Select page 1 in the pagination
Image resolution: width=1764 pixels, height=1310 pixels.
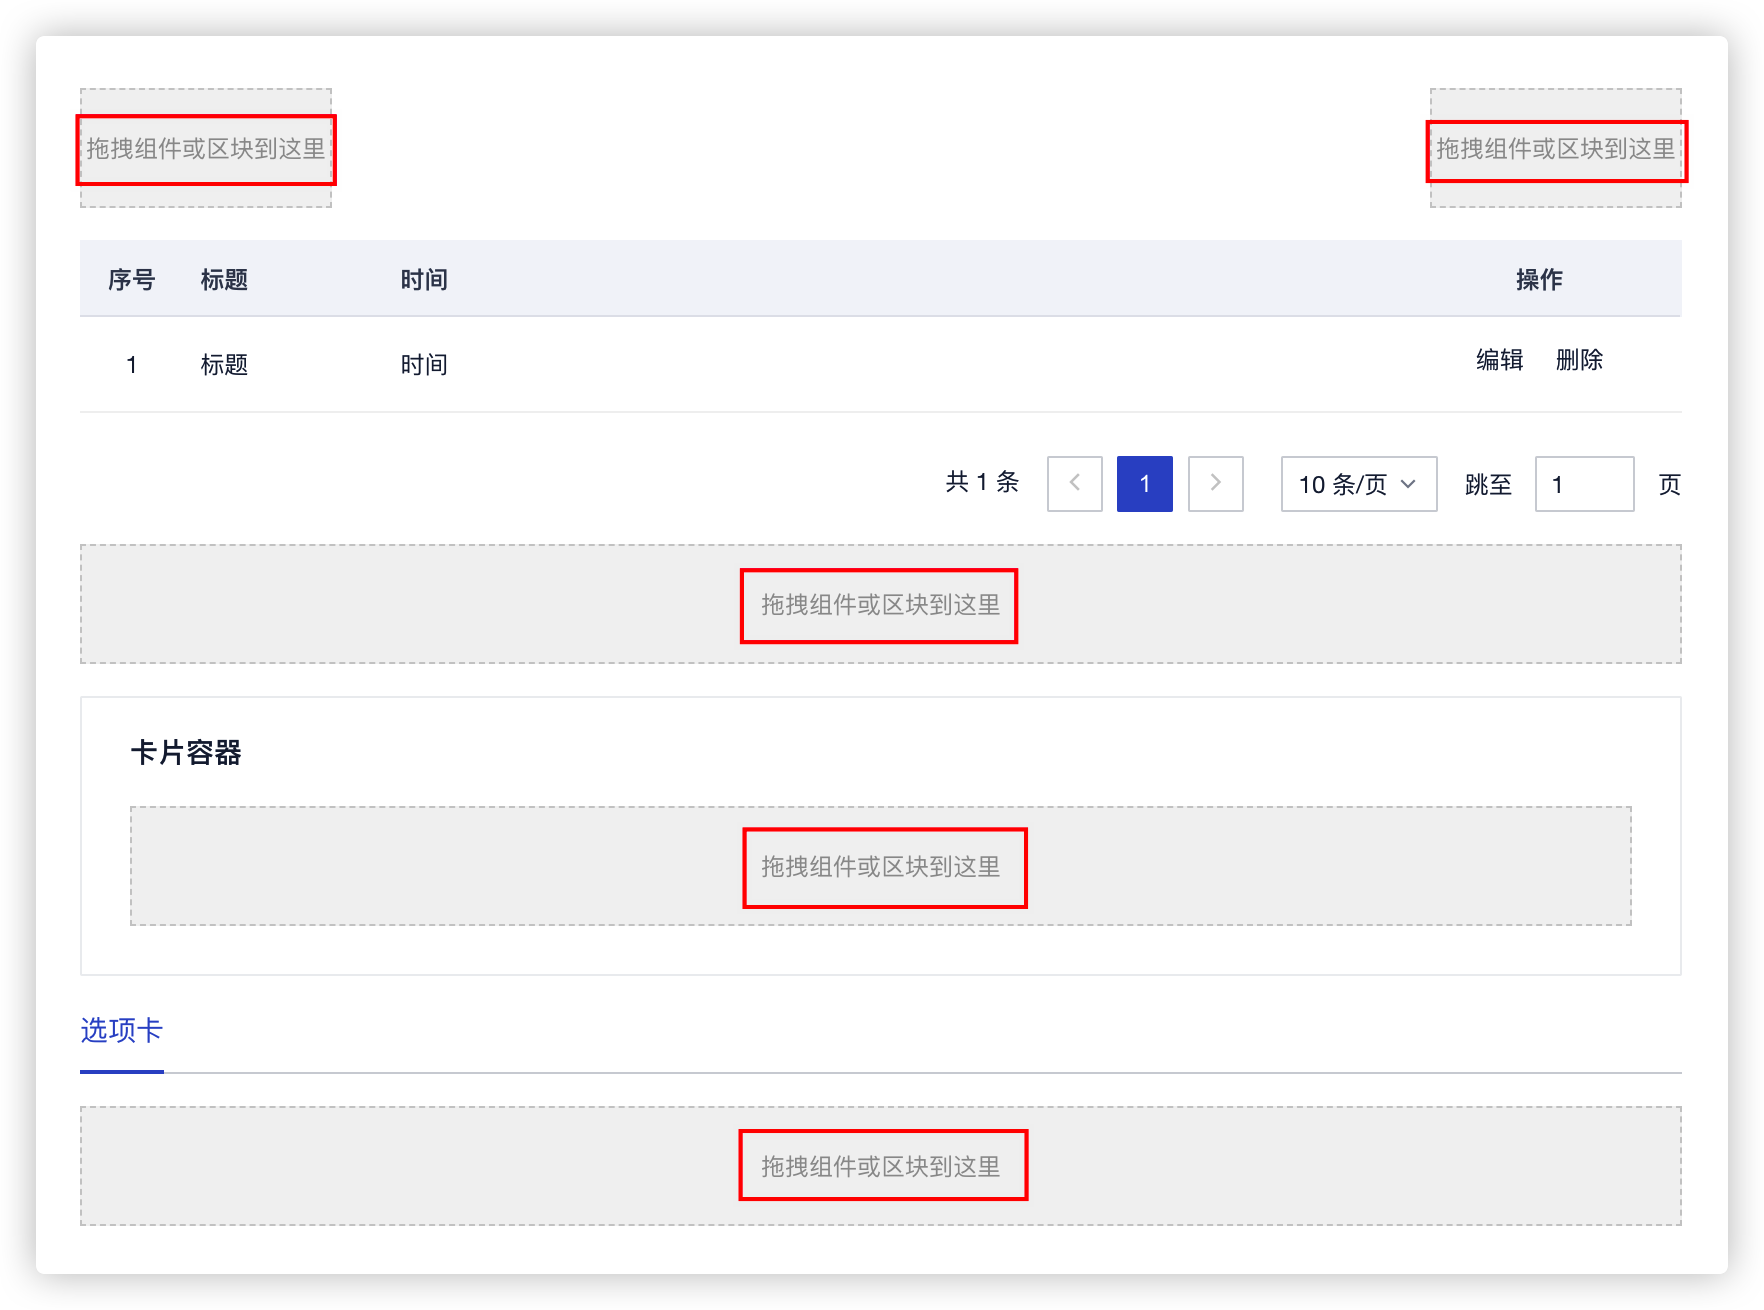[1144, 484]
